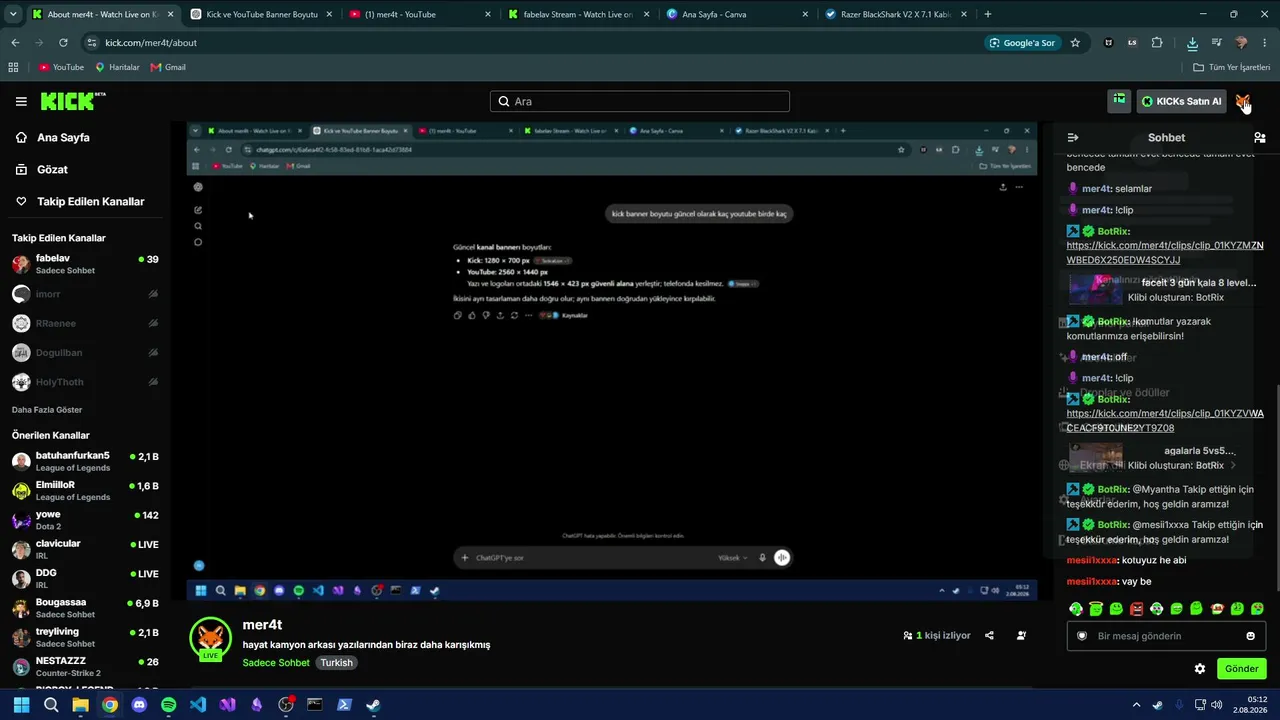Click the KICKs Satın Al button
This screenshot has width=1280, height=720.
coord(1181,101)
